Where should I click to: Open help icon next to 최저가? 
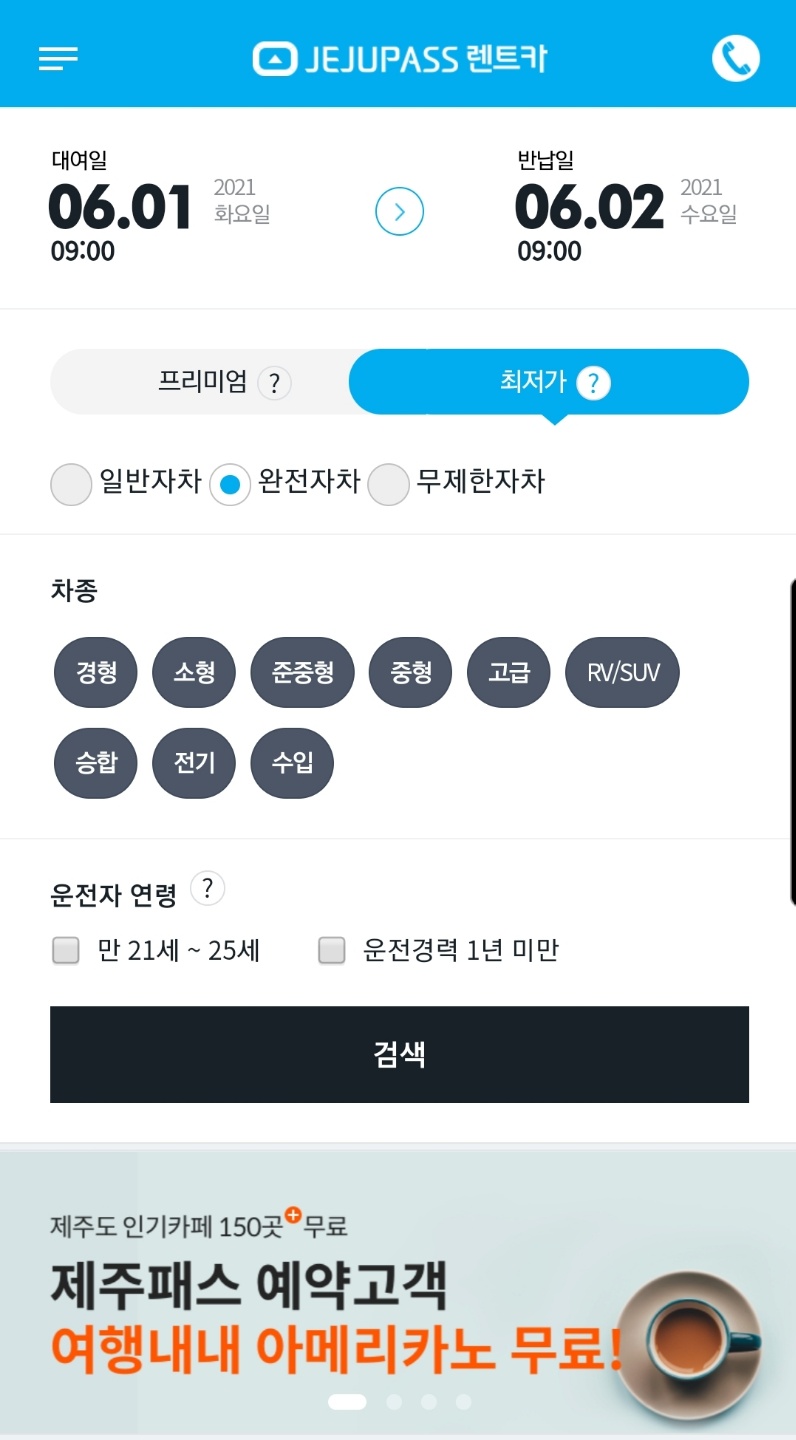pyautogui.click(x=593, y=382)
